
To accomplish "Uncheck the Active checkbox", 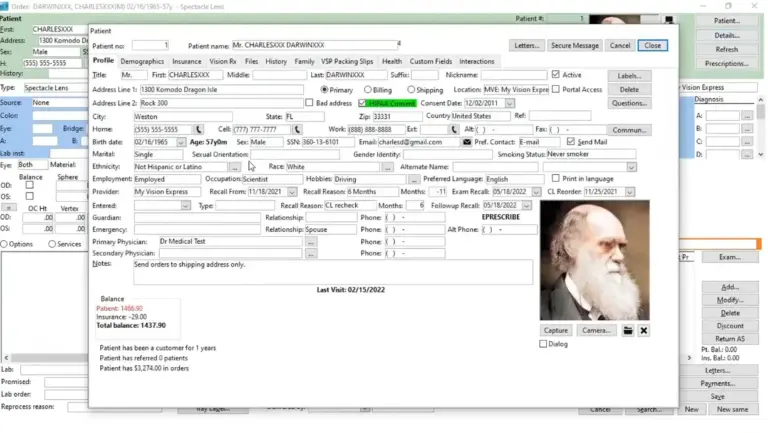I will (555, 74).
